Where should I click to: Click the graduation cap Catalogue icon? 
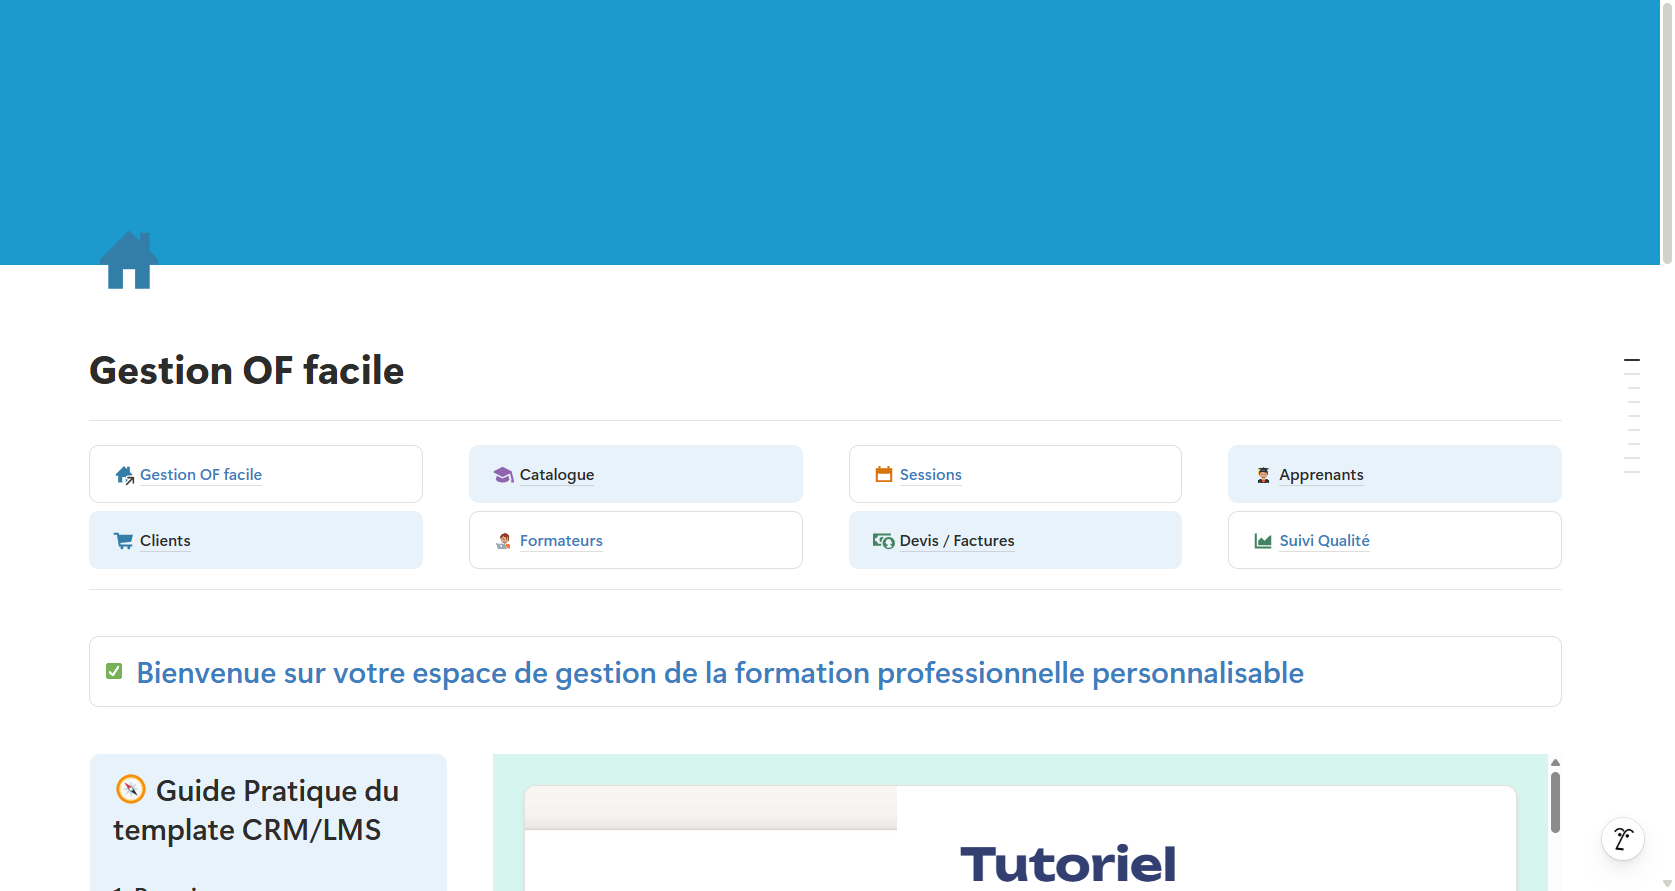tap(503, 475)
